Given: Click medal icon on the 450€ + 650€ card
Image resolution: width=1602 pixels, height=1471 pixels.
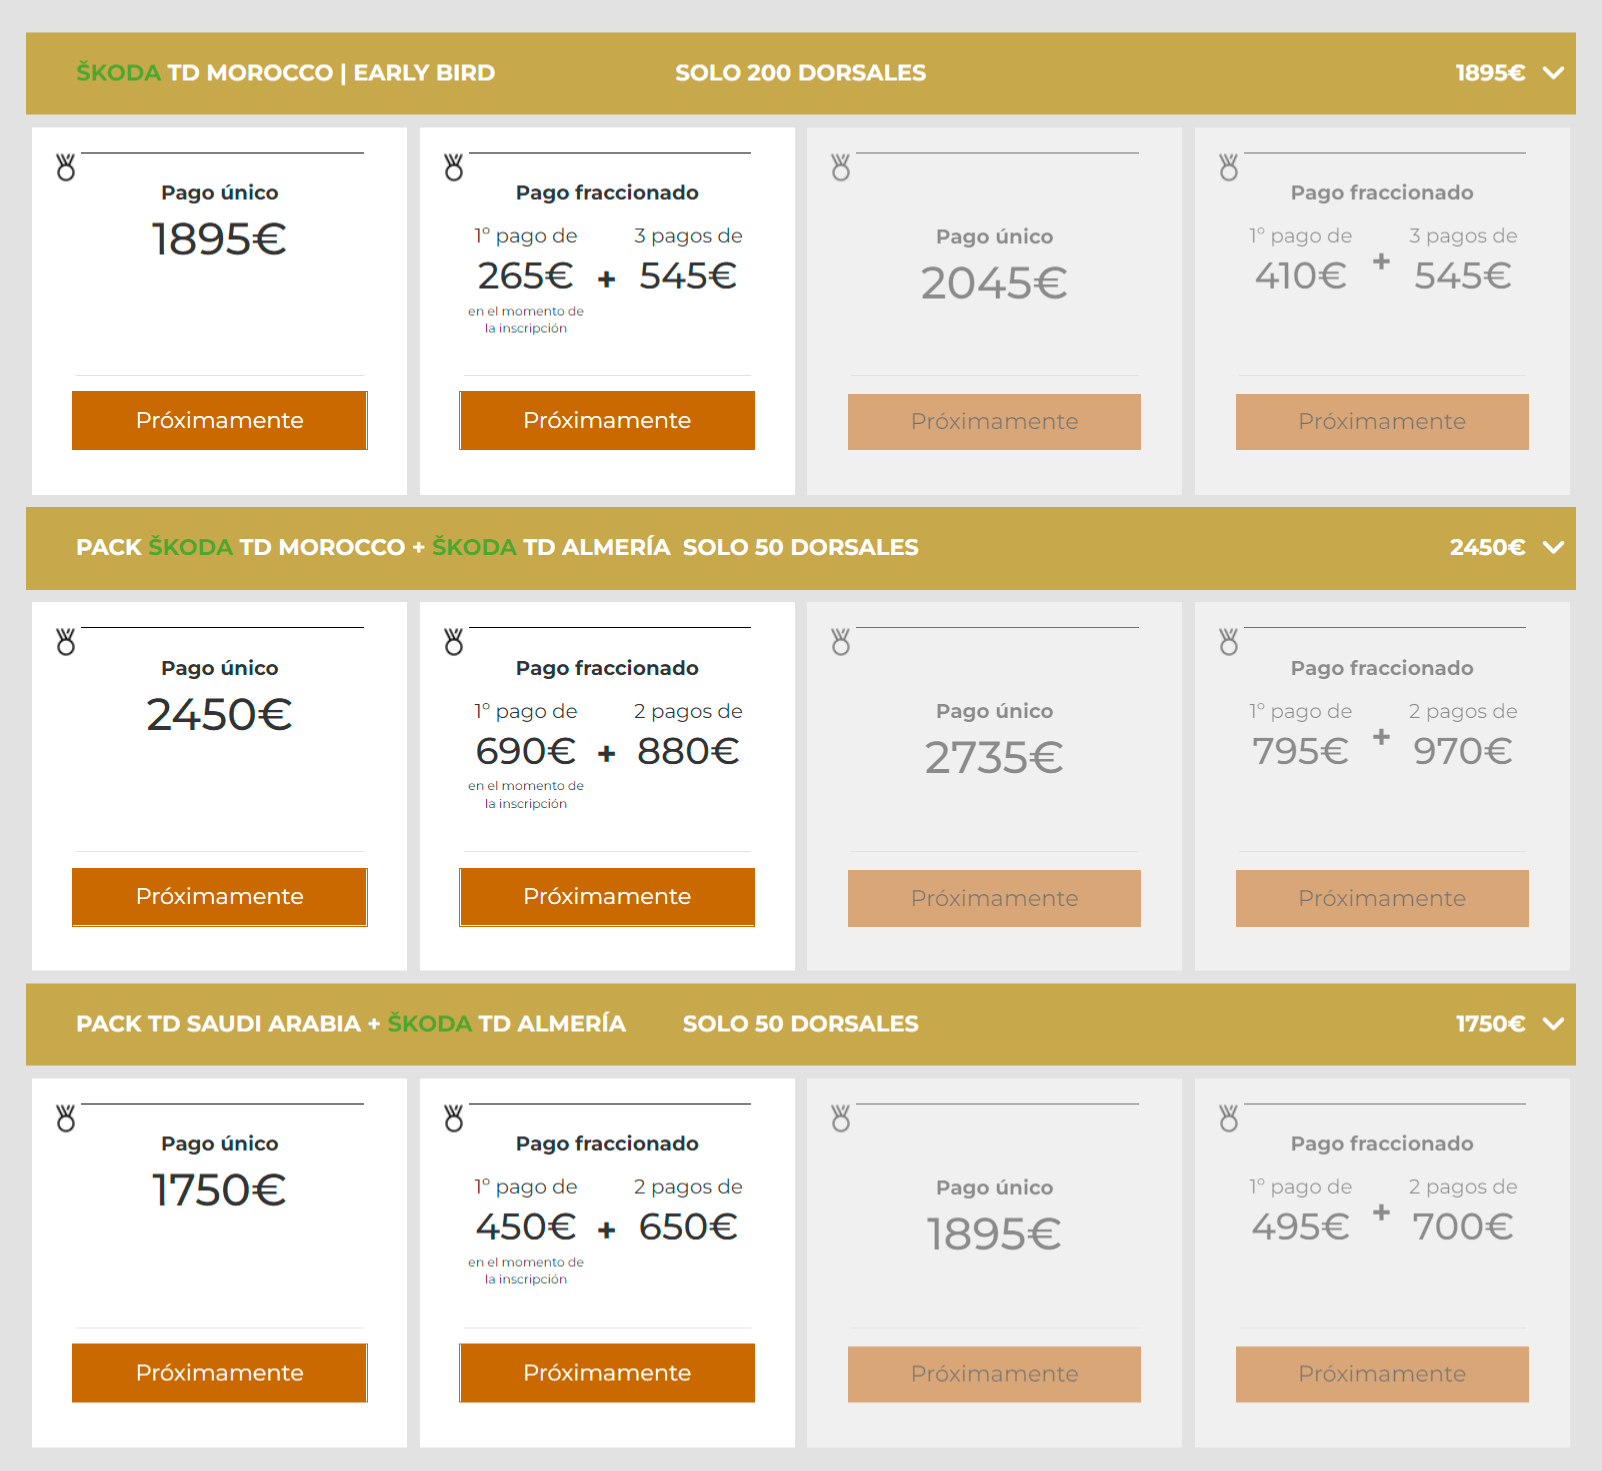Looking at the screenshot, I should pyautogui.click(x=454, y=1118).
